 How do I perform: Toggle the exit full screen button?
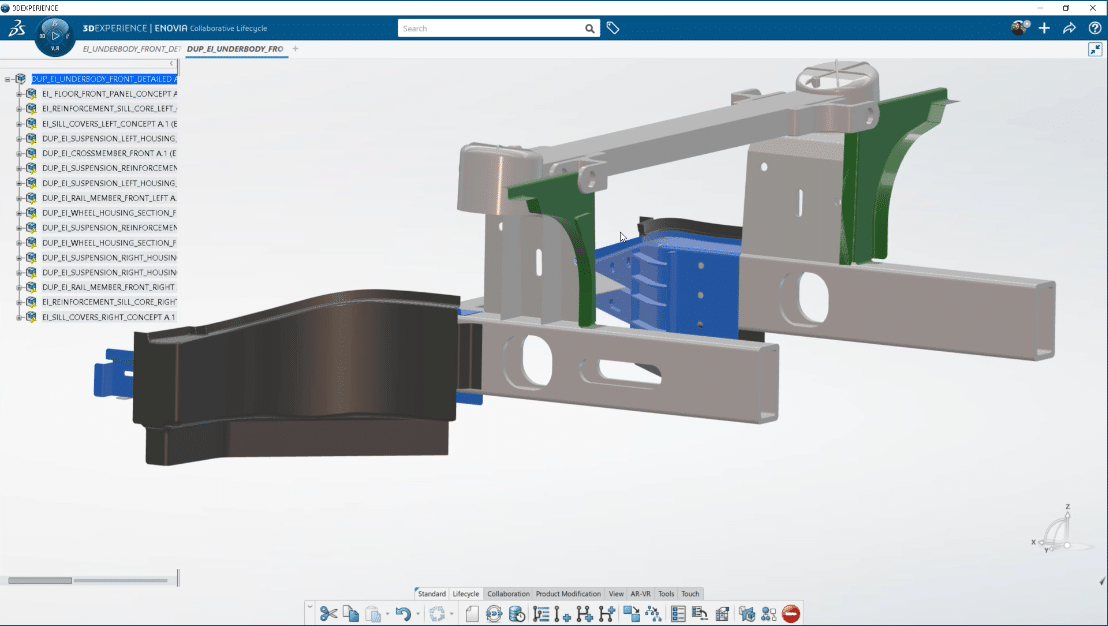(x=1095, y=47)
